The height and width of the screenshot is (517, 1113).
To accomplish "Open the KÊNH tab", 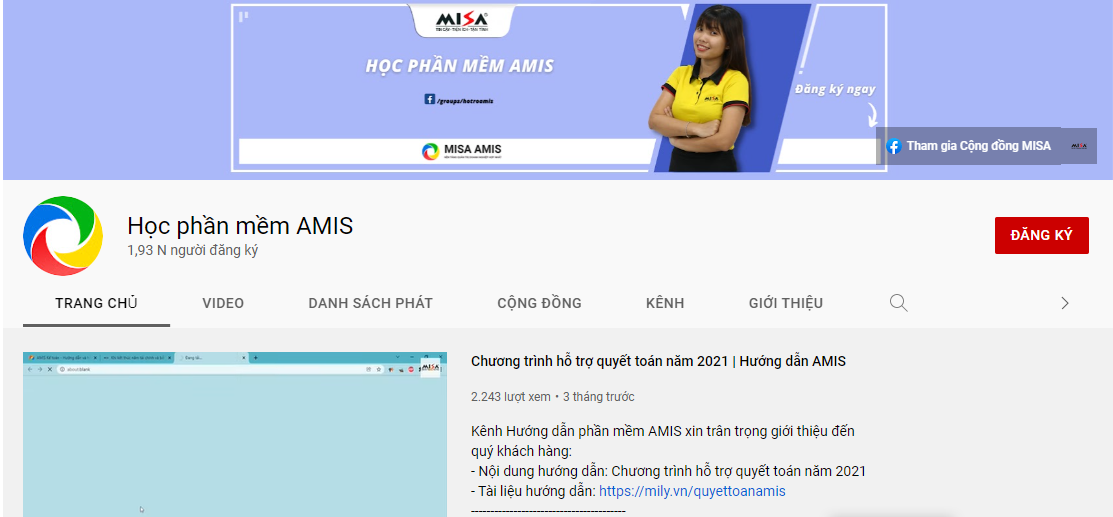I will tap(665, 303).
